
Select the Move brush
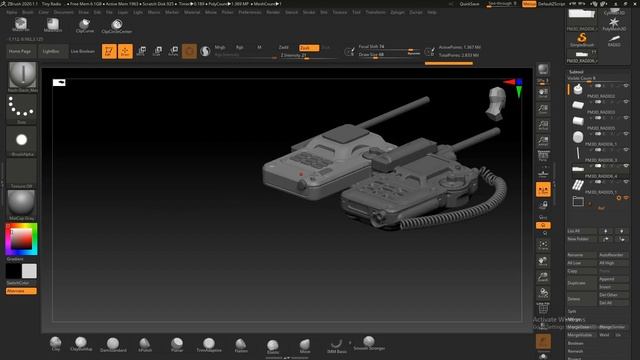pyautogui.click(x=304, y=346)
